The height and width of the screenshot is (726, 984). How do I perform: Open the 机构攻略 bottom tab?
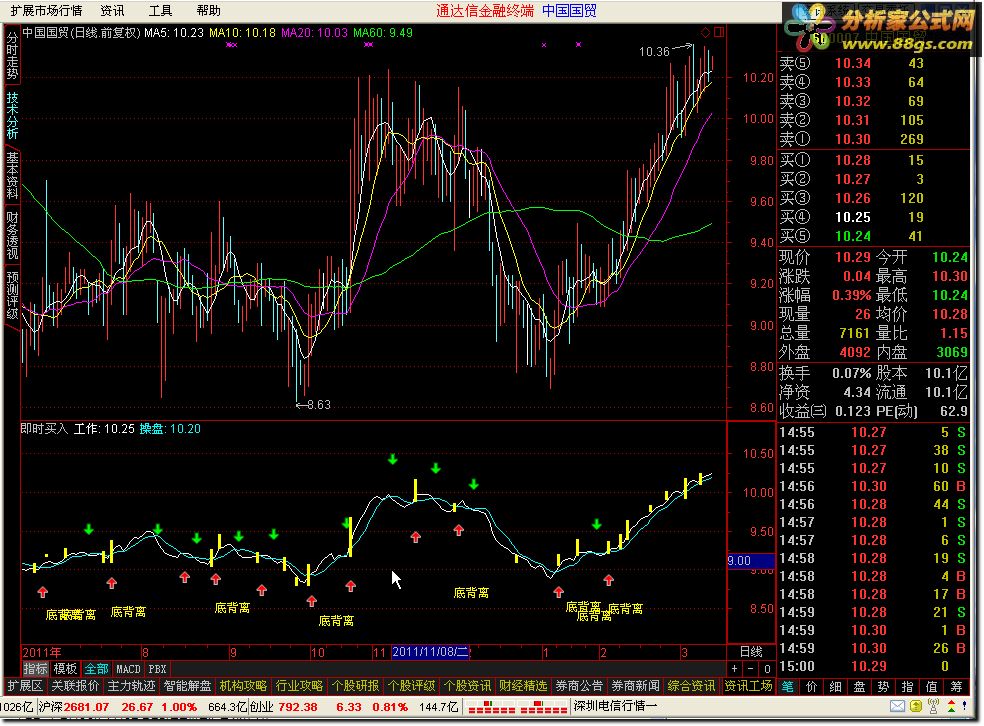(243, 686)
